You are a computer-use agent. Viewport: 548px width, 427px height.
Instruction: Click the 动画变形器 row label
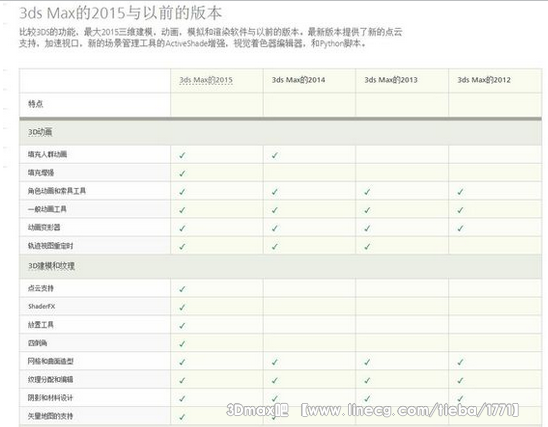click(44, 227)
